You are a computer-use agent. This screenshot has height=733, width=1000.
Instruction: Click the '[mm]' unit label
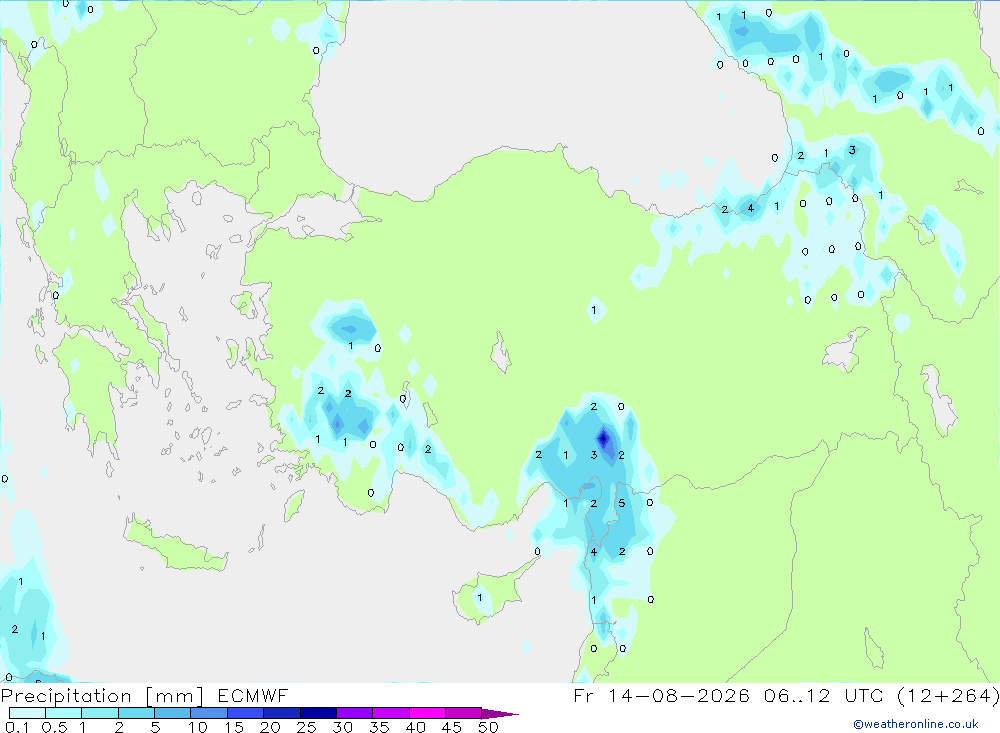(x=174, y=696)
